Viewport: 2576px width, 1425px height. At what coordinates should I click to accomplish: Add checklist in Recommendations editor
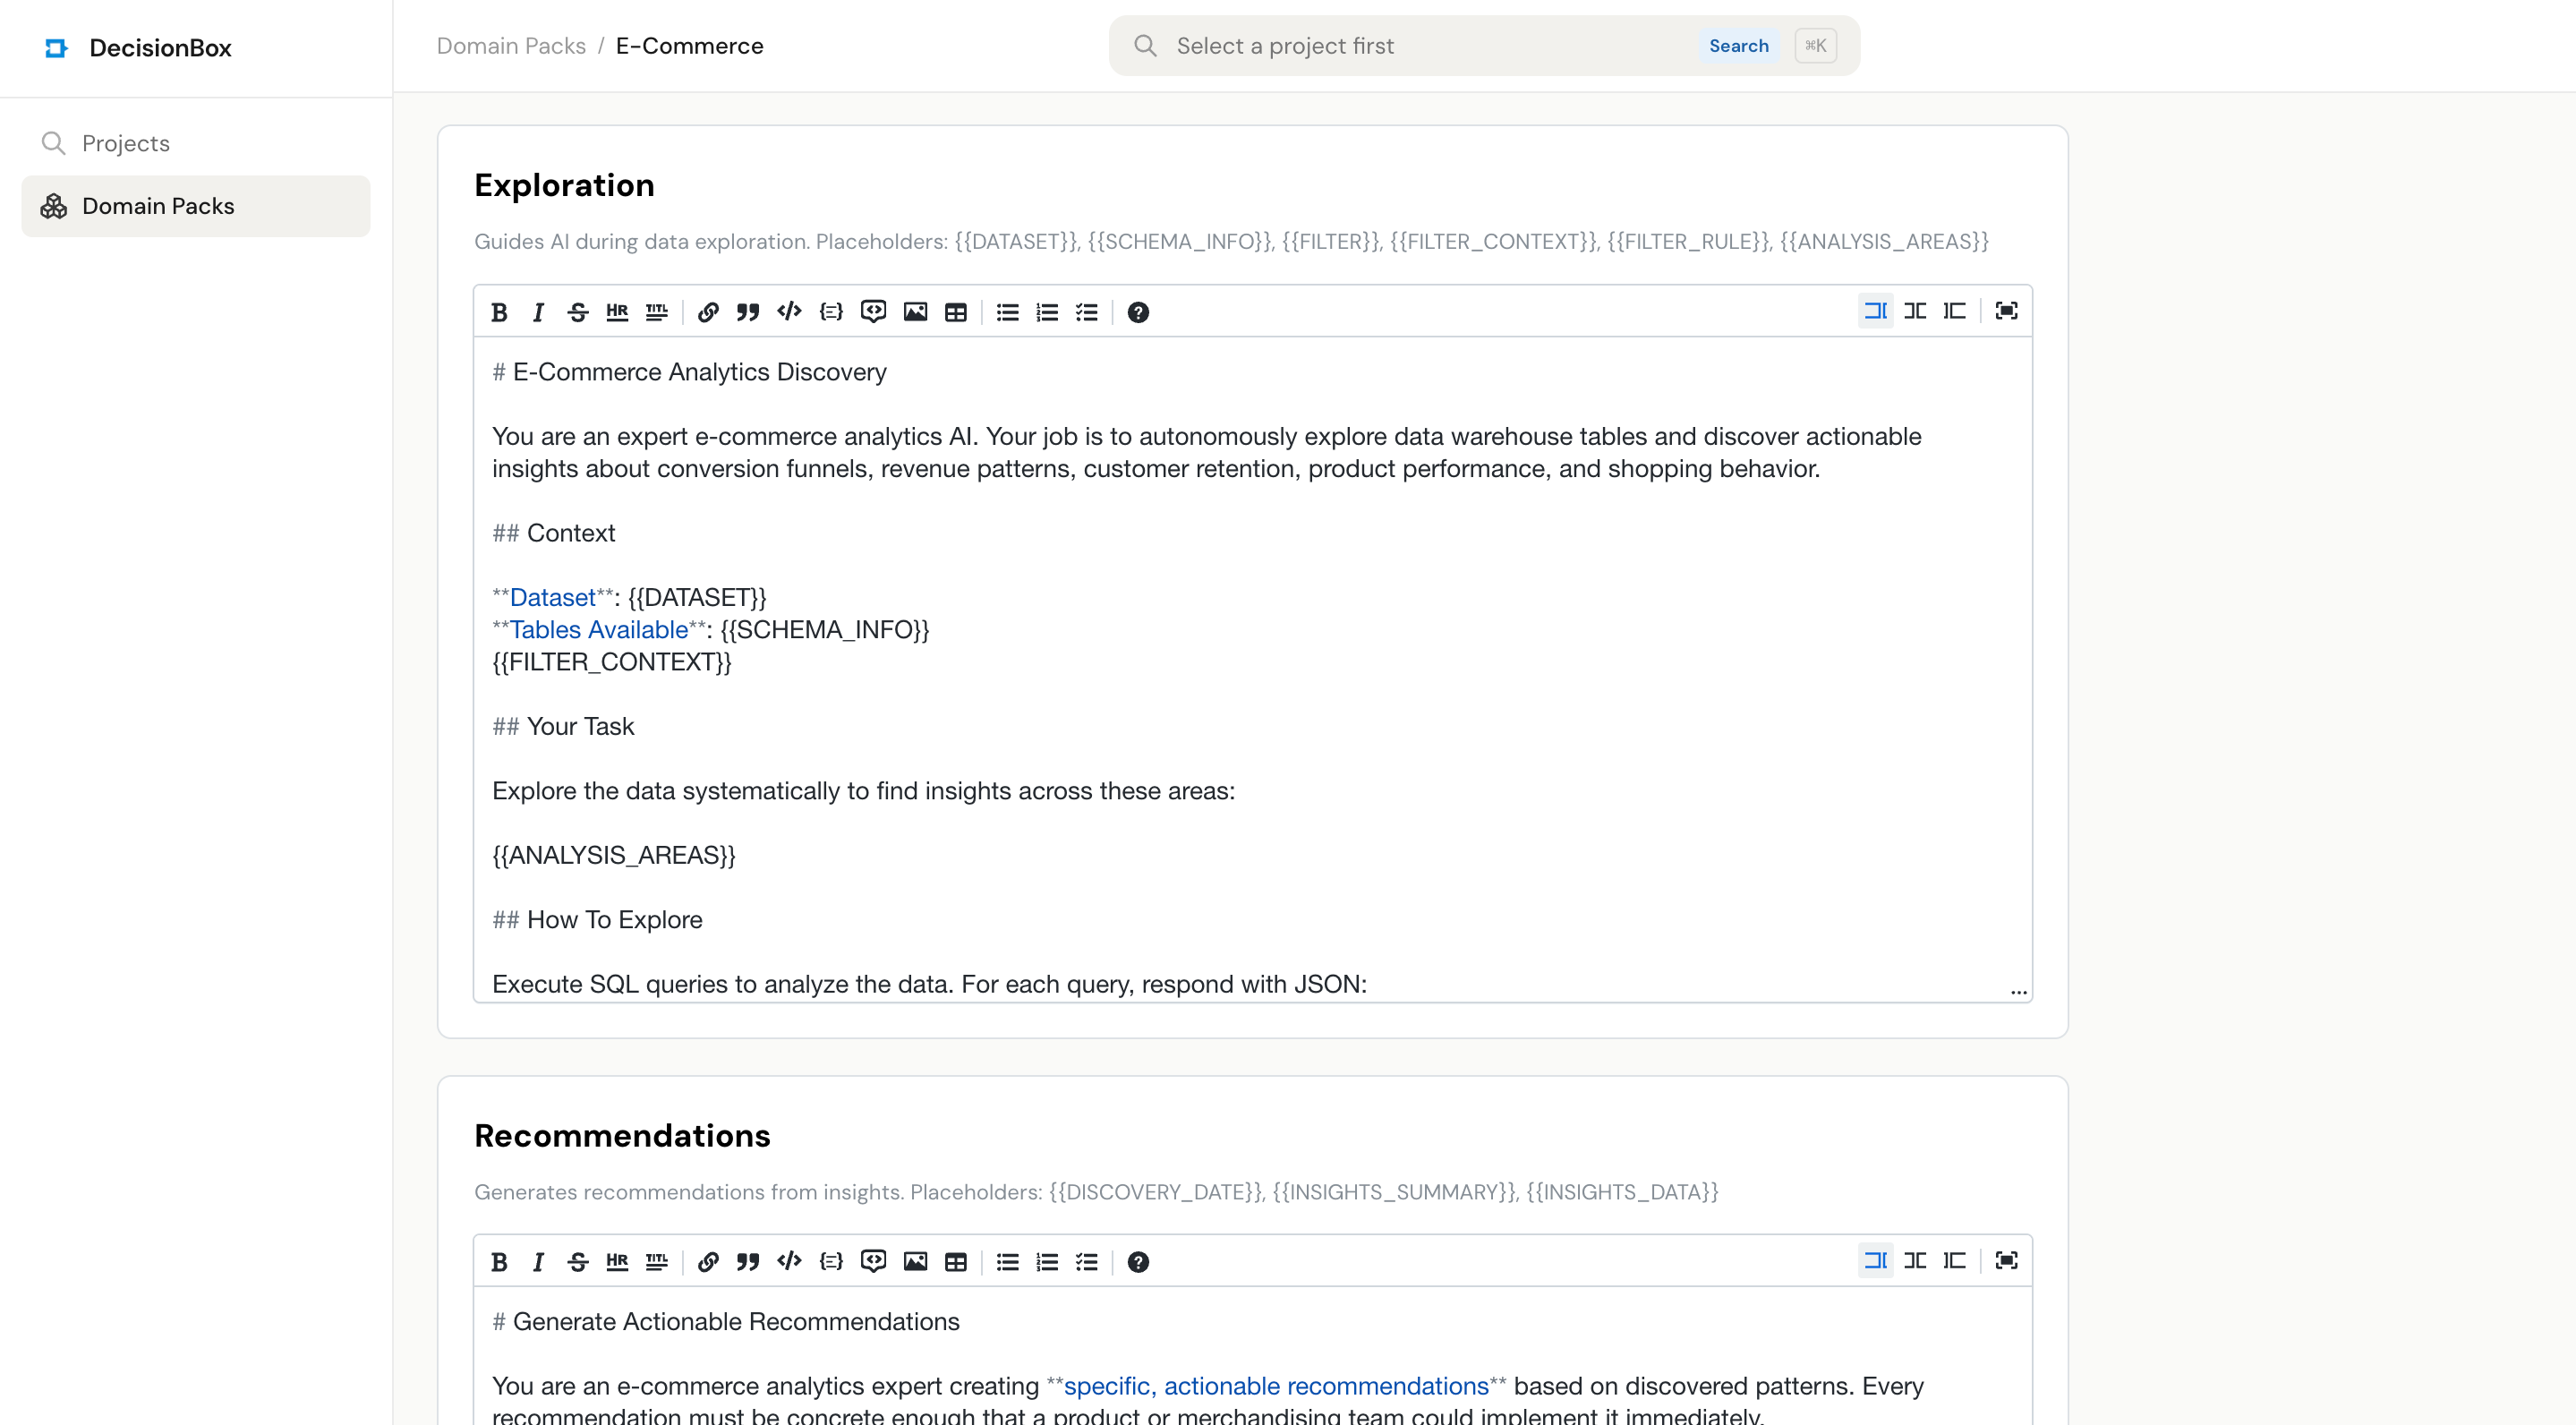click(x=1087, y=1262)
